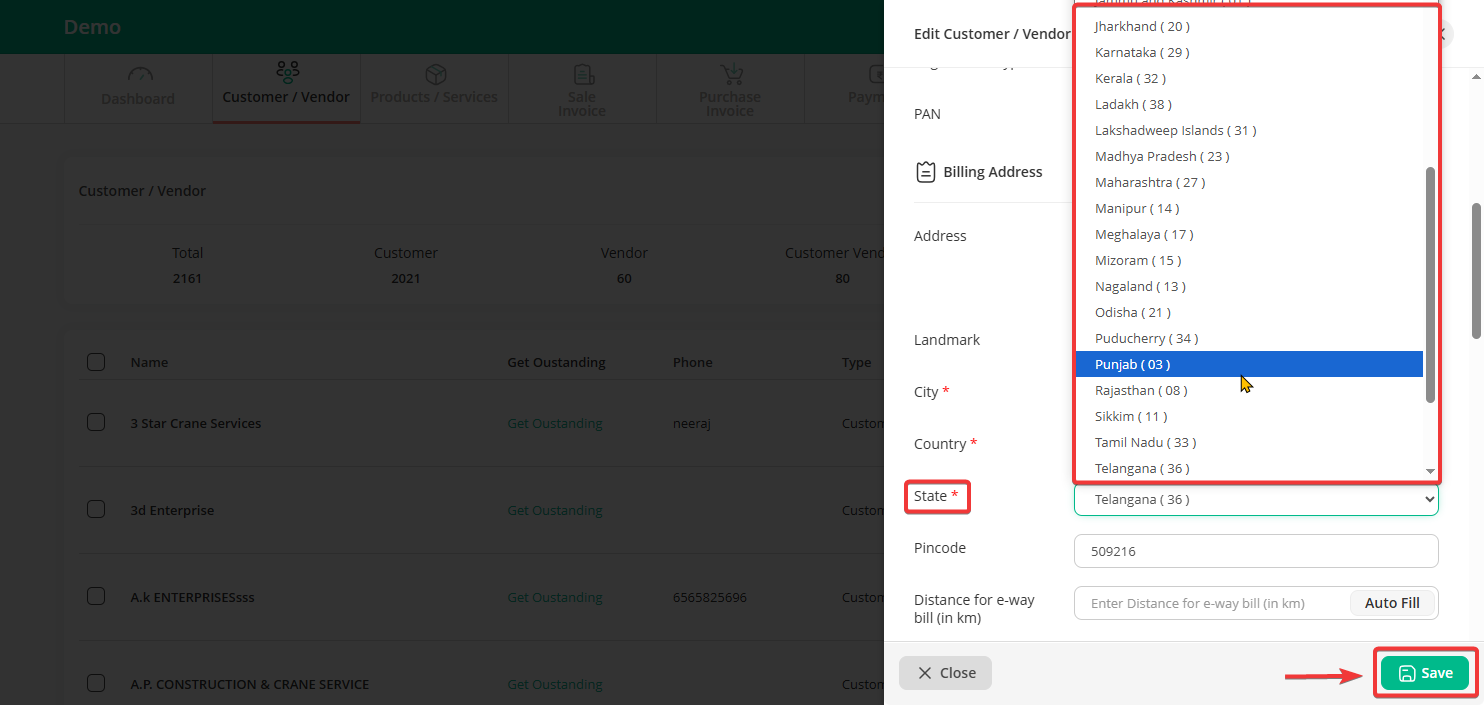Click the Customer Vendor count 80

point(842,278)
